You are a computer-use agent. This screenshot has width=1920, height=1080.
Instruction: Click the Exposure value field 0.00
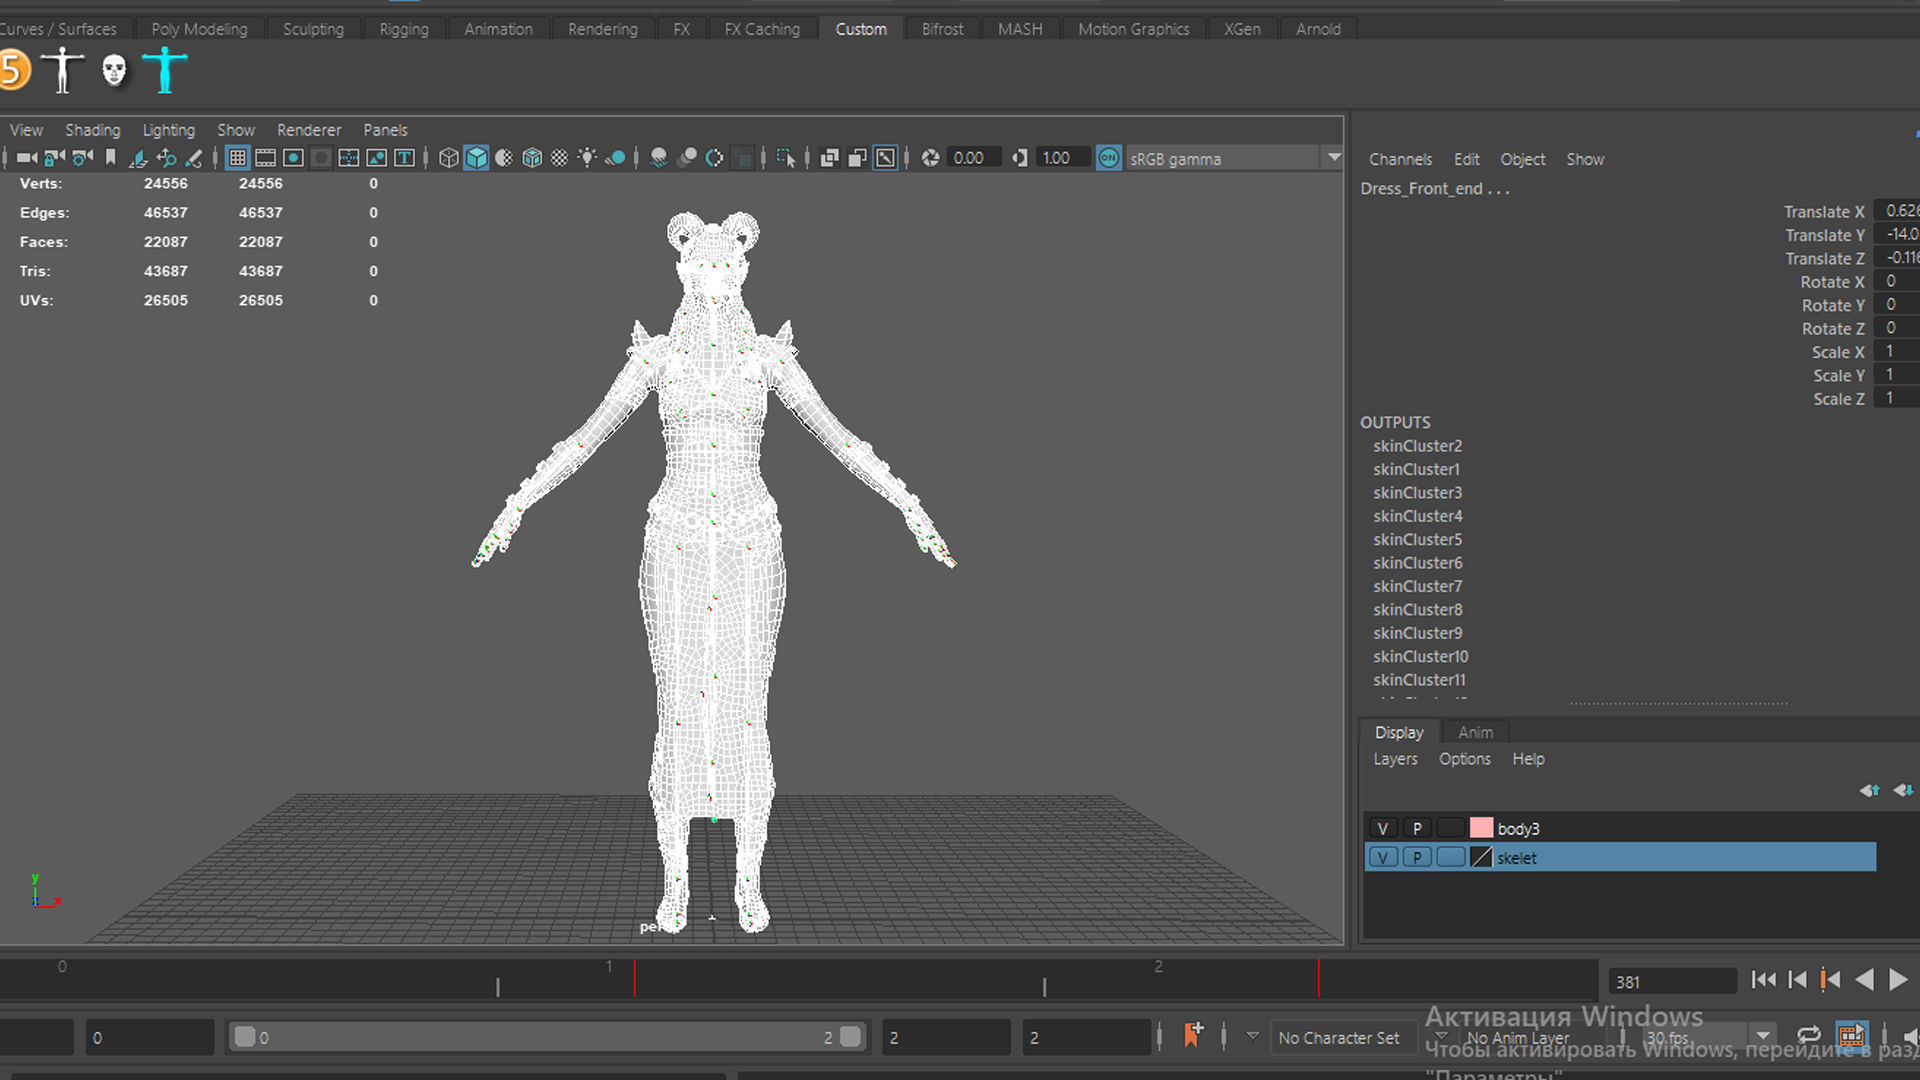pyautogui.click(x=974, y=158)
